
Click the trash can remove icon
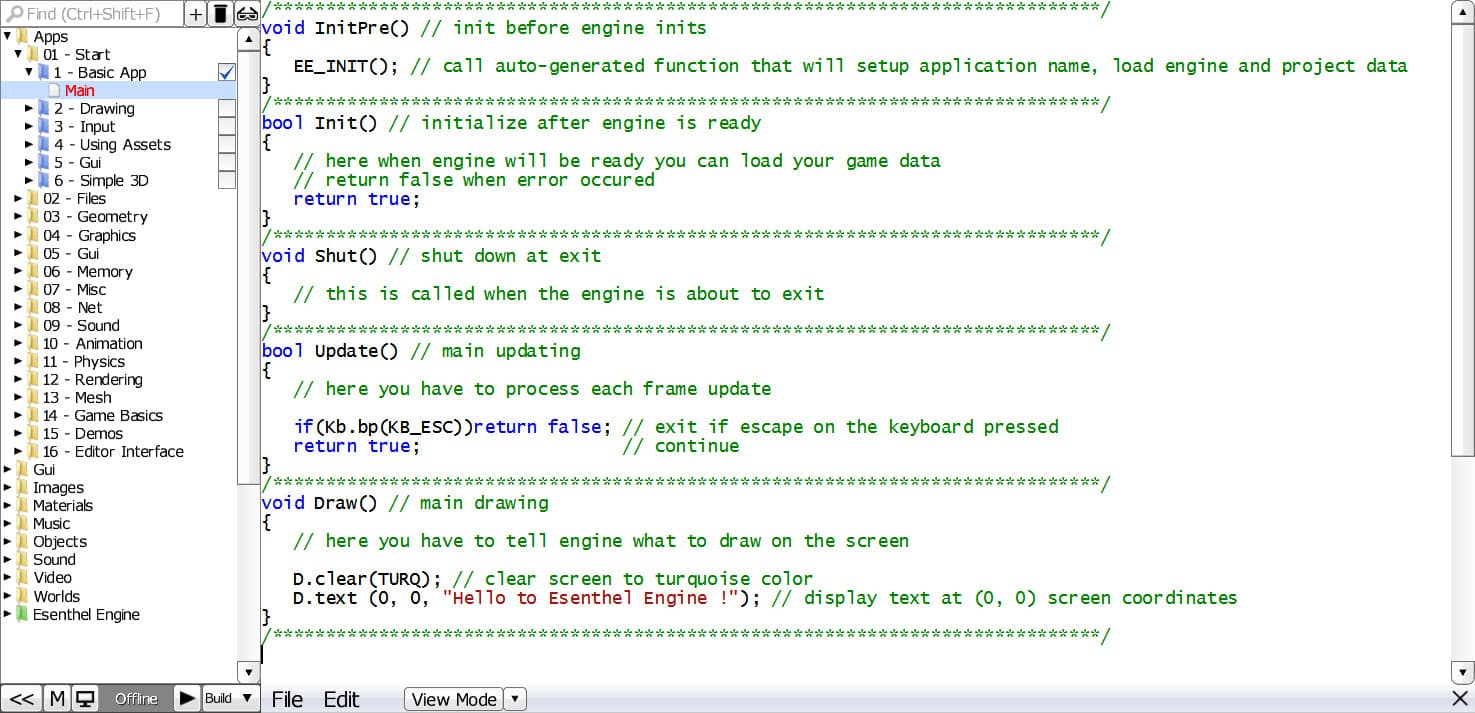pos(221,14)
